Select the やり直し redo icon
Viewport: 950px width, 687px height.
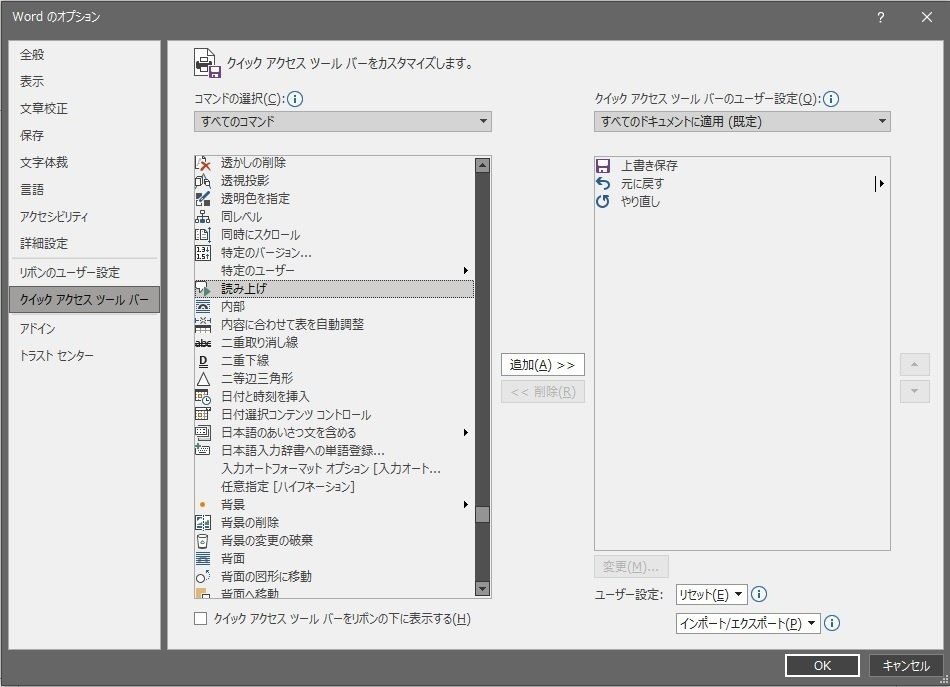click(603, 201)
